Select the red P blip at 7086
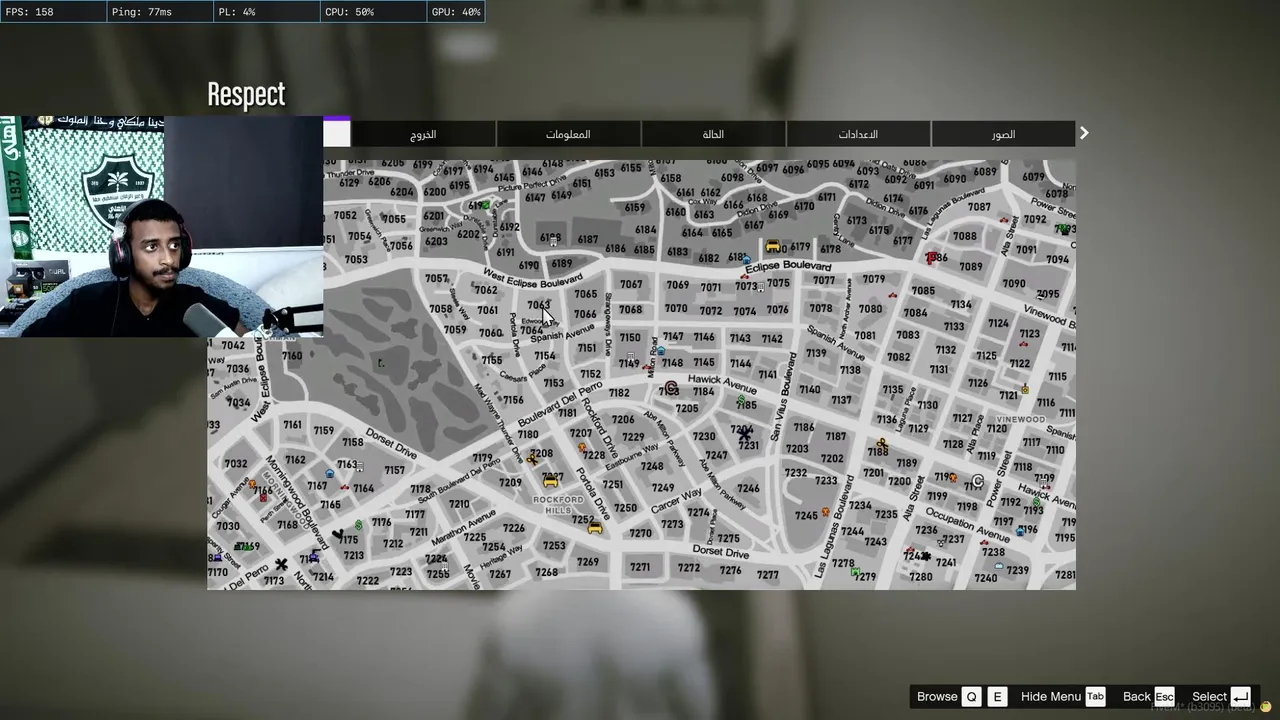Viewport: 1280px width, 720px height. click(x=931, y=258)
